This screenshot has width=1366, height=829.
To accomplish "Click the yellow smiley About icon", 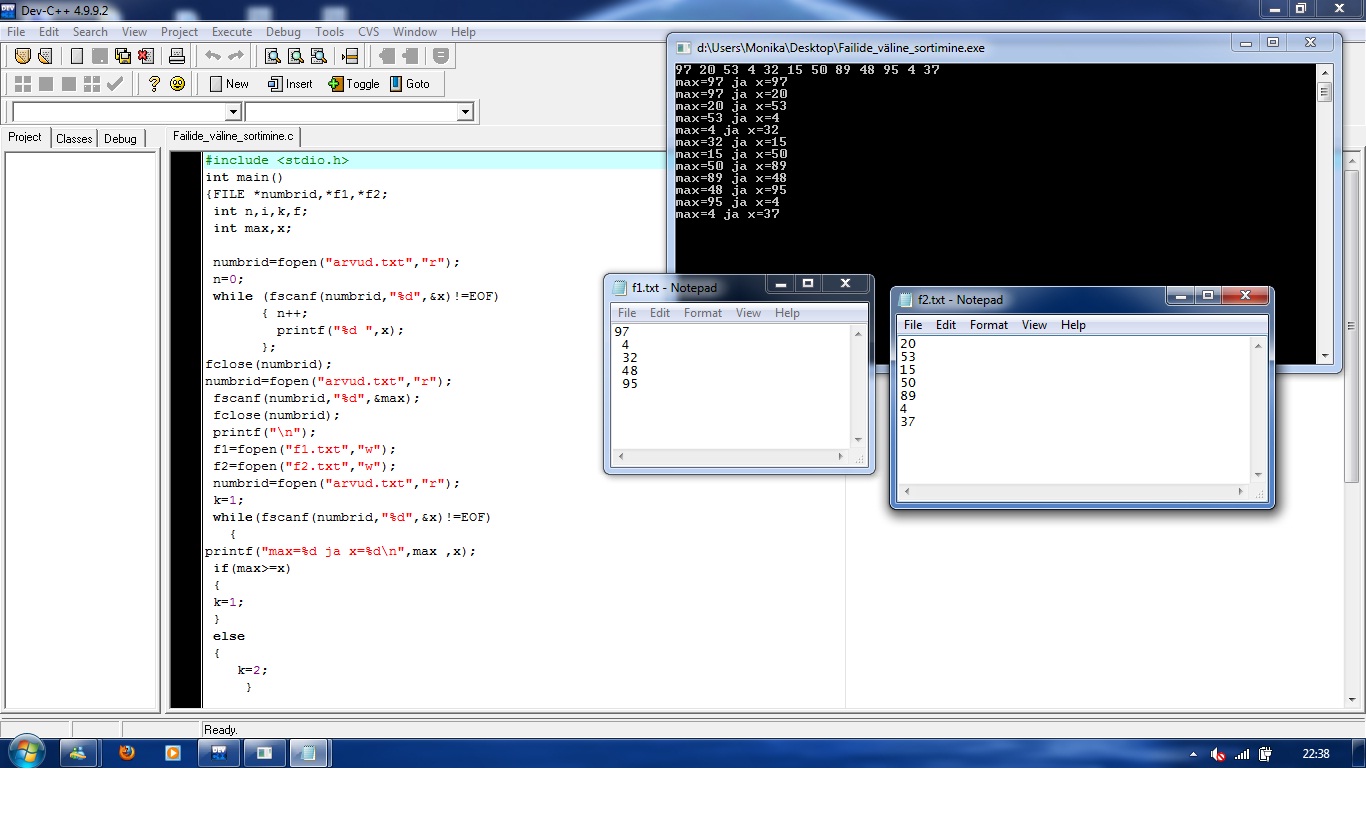I will [x=177, y=84].
